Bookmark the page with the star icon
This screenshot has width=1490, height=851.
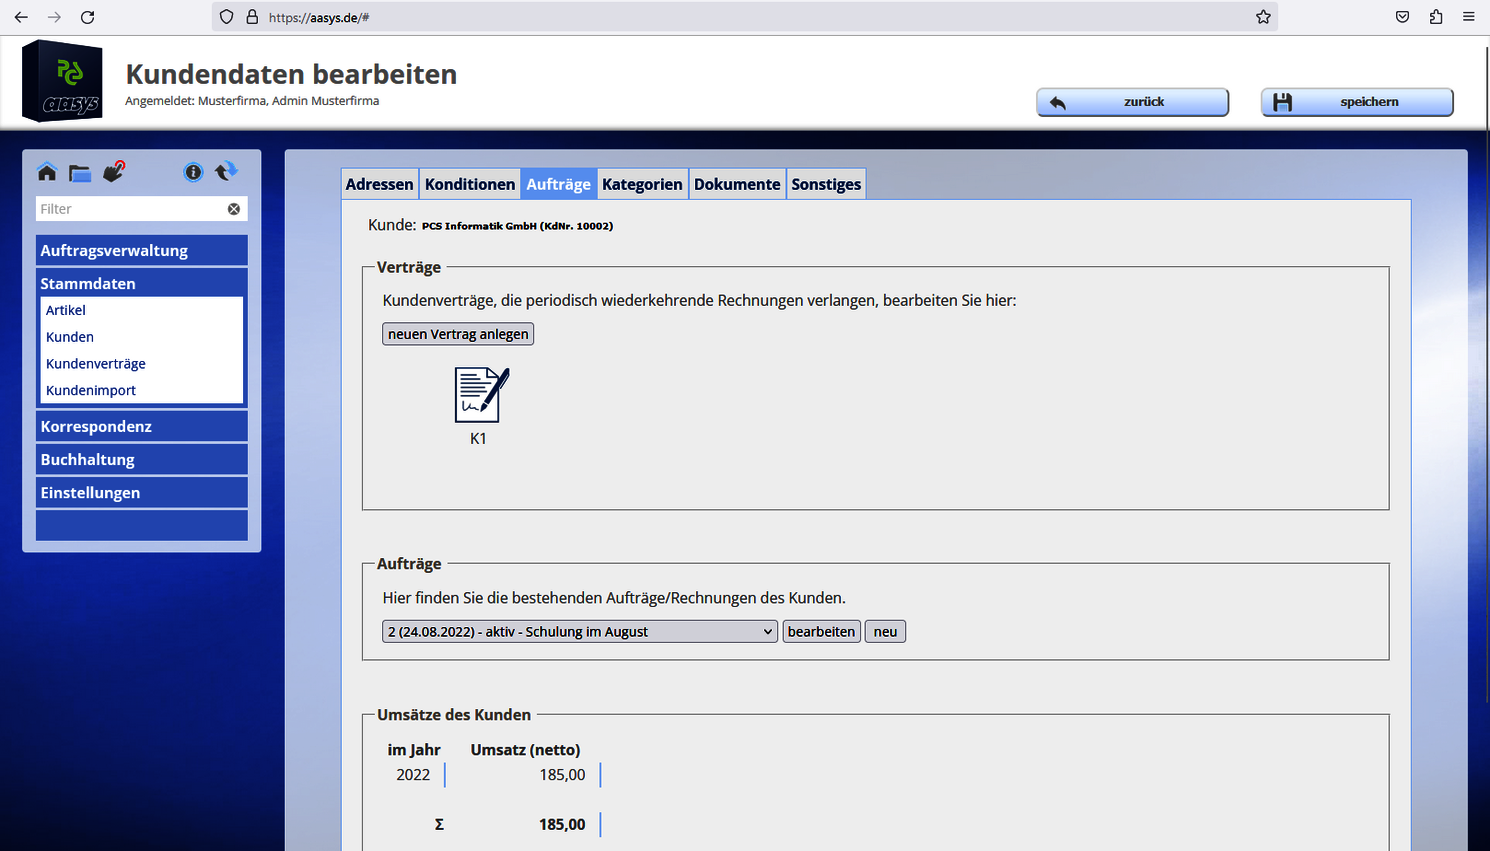coord(1263,17)
